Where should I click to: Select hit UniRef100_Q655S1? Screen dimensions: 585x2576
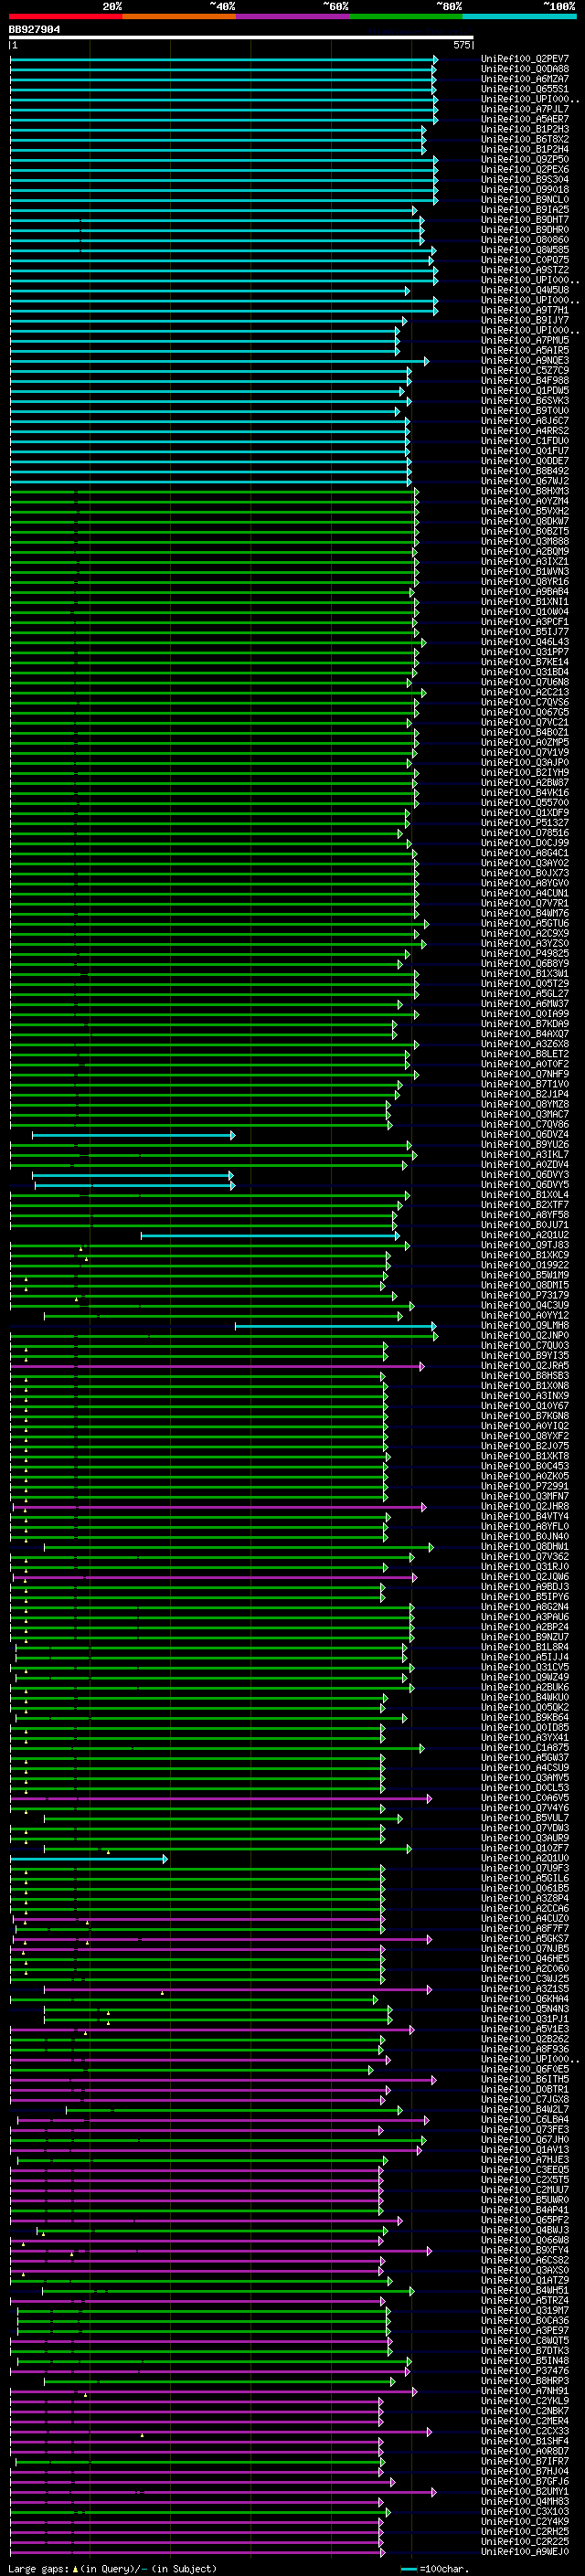[524, 89]
